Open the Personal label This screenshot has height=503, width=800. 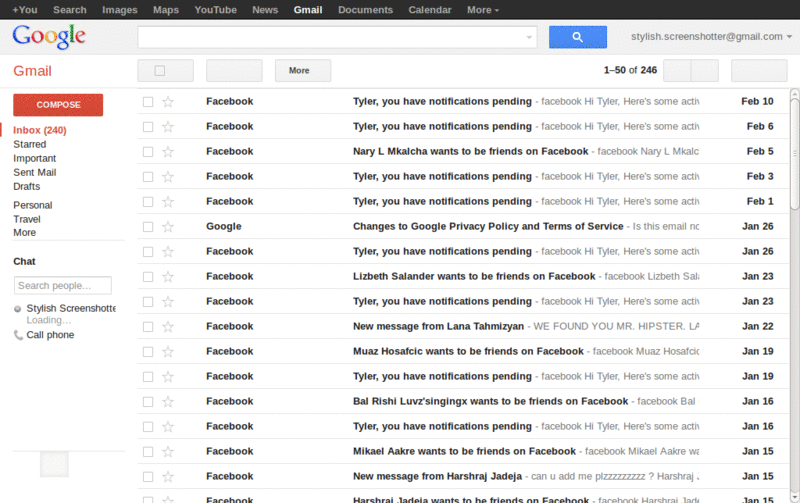click(x=33, y=205)
